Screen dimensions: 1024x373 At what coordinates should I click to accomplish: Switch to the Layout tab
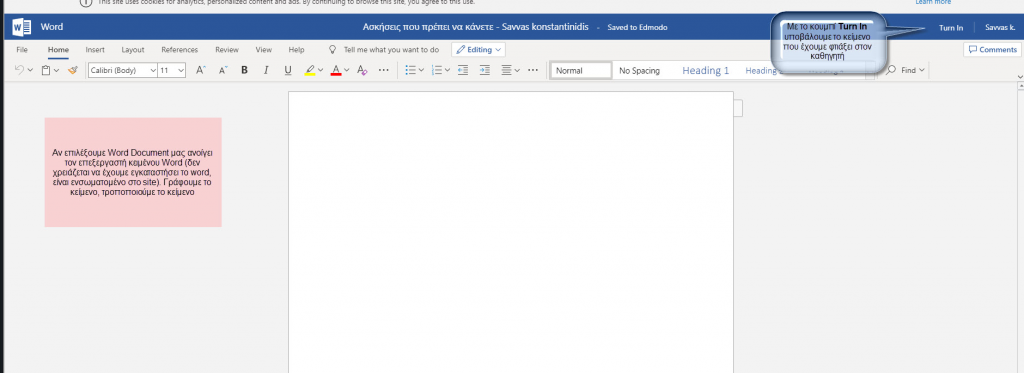(x=133, y=50)
